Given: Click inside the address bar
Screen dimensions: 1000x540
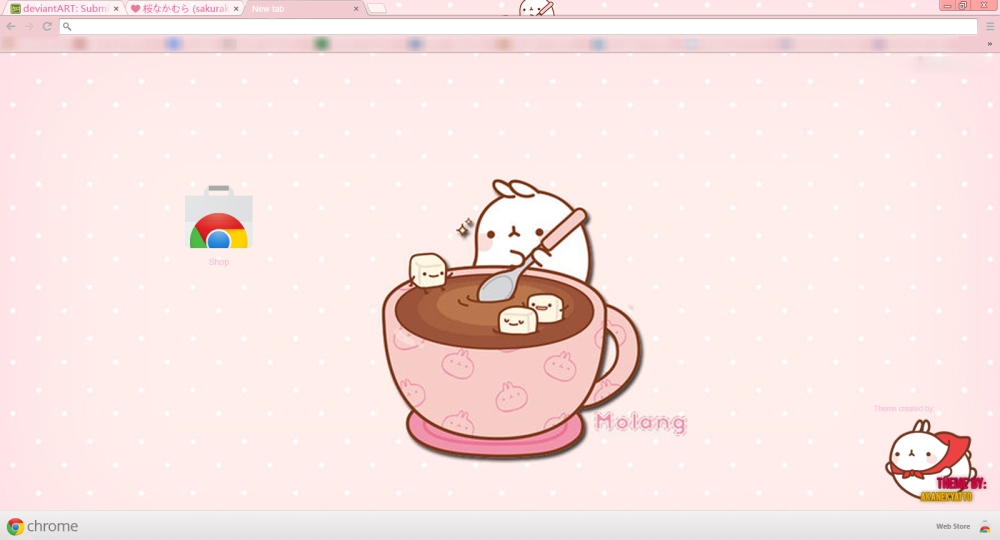Looking at the screenshot, I should [x=500, y=26].
